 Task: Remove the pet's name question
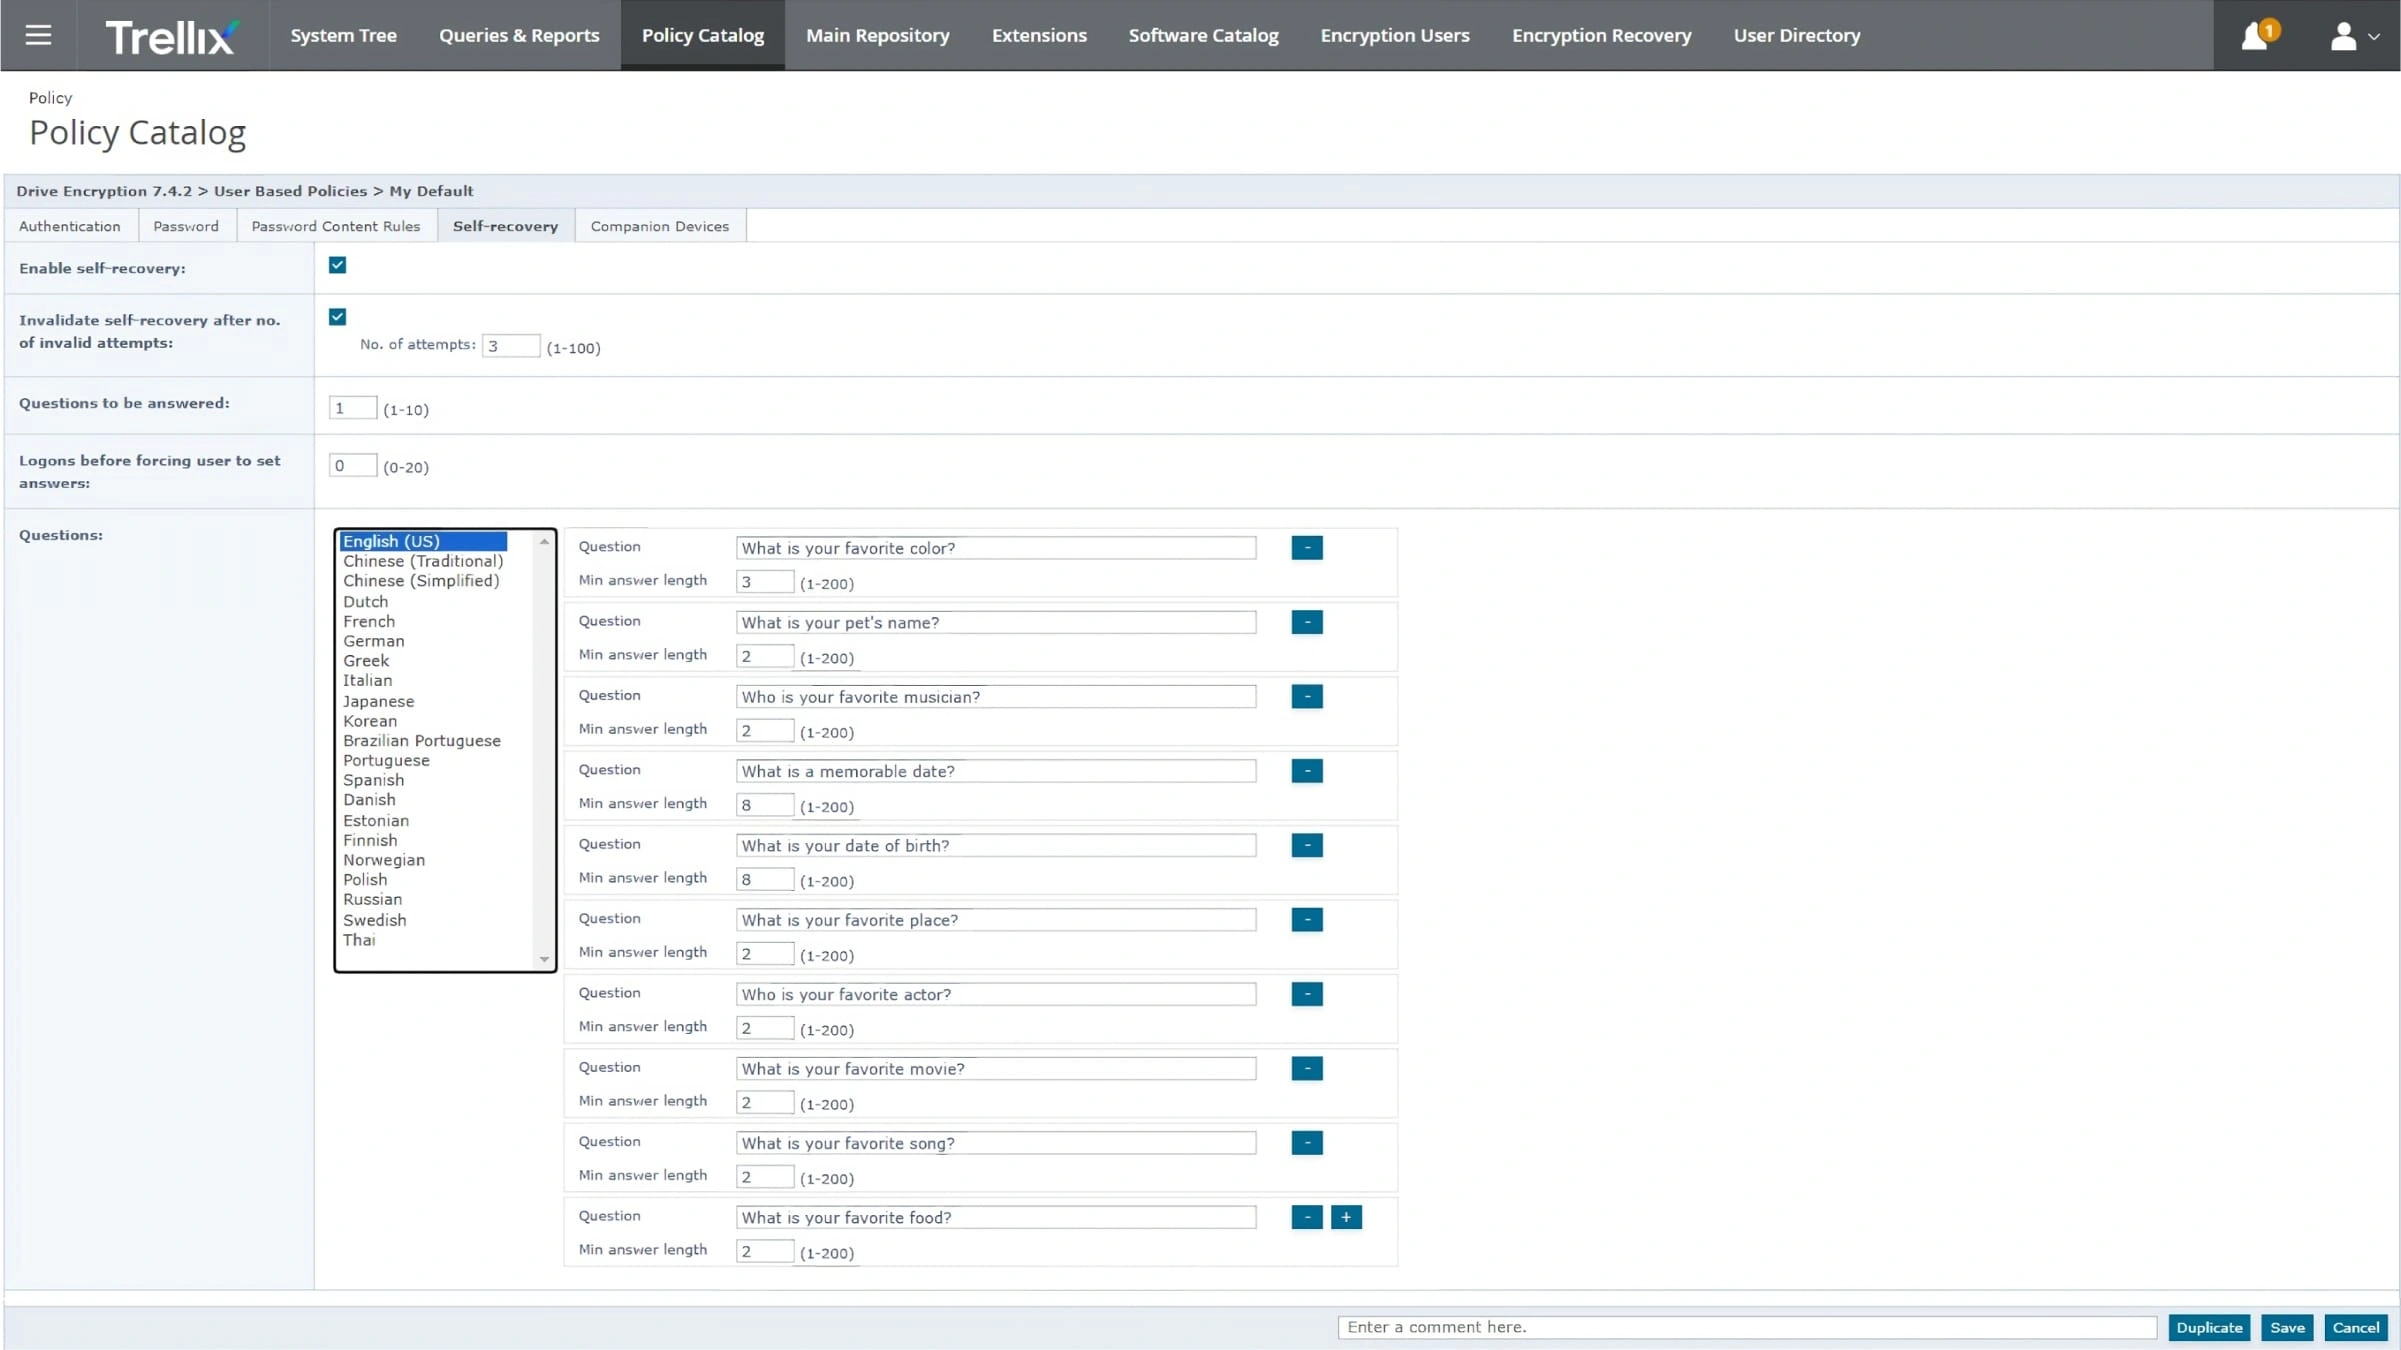coord(1306,622)
